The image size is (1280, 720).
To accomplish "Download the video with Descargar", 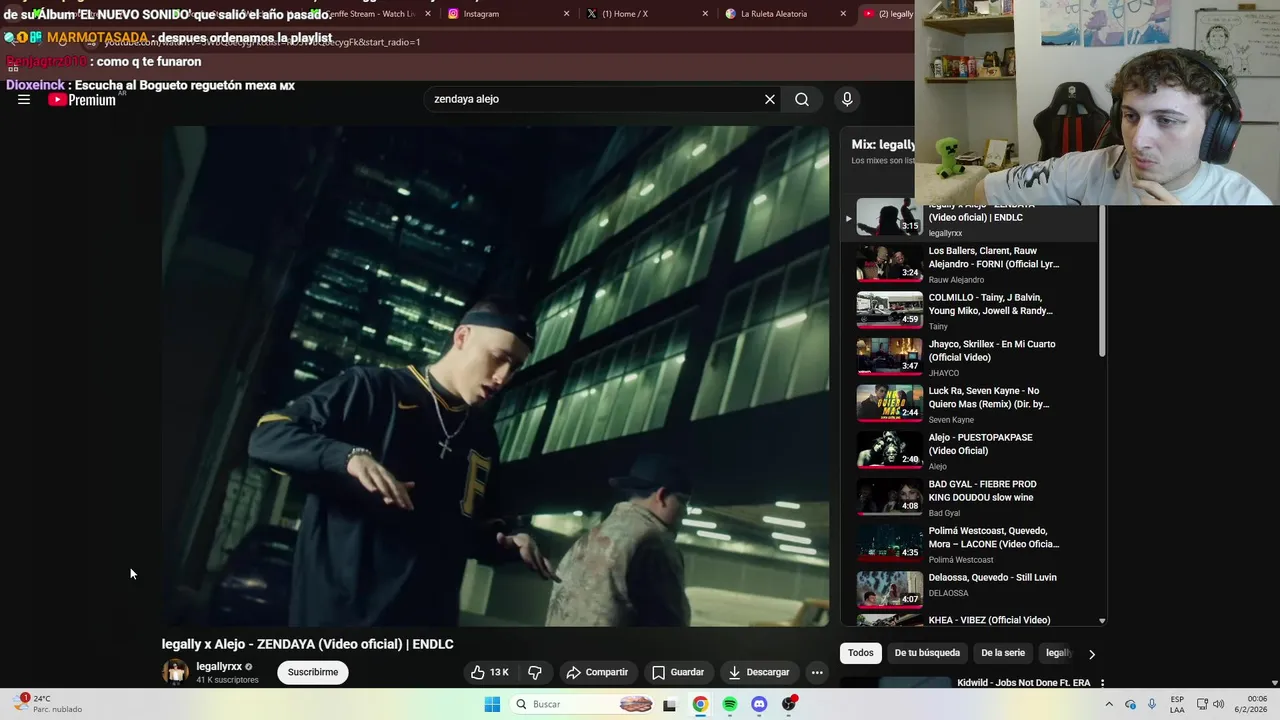I will [x=759, y=672].
